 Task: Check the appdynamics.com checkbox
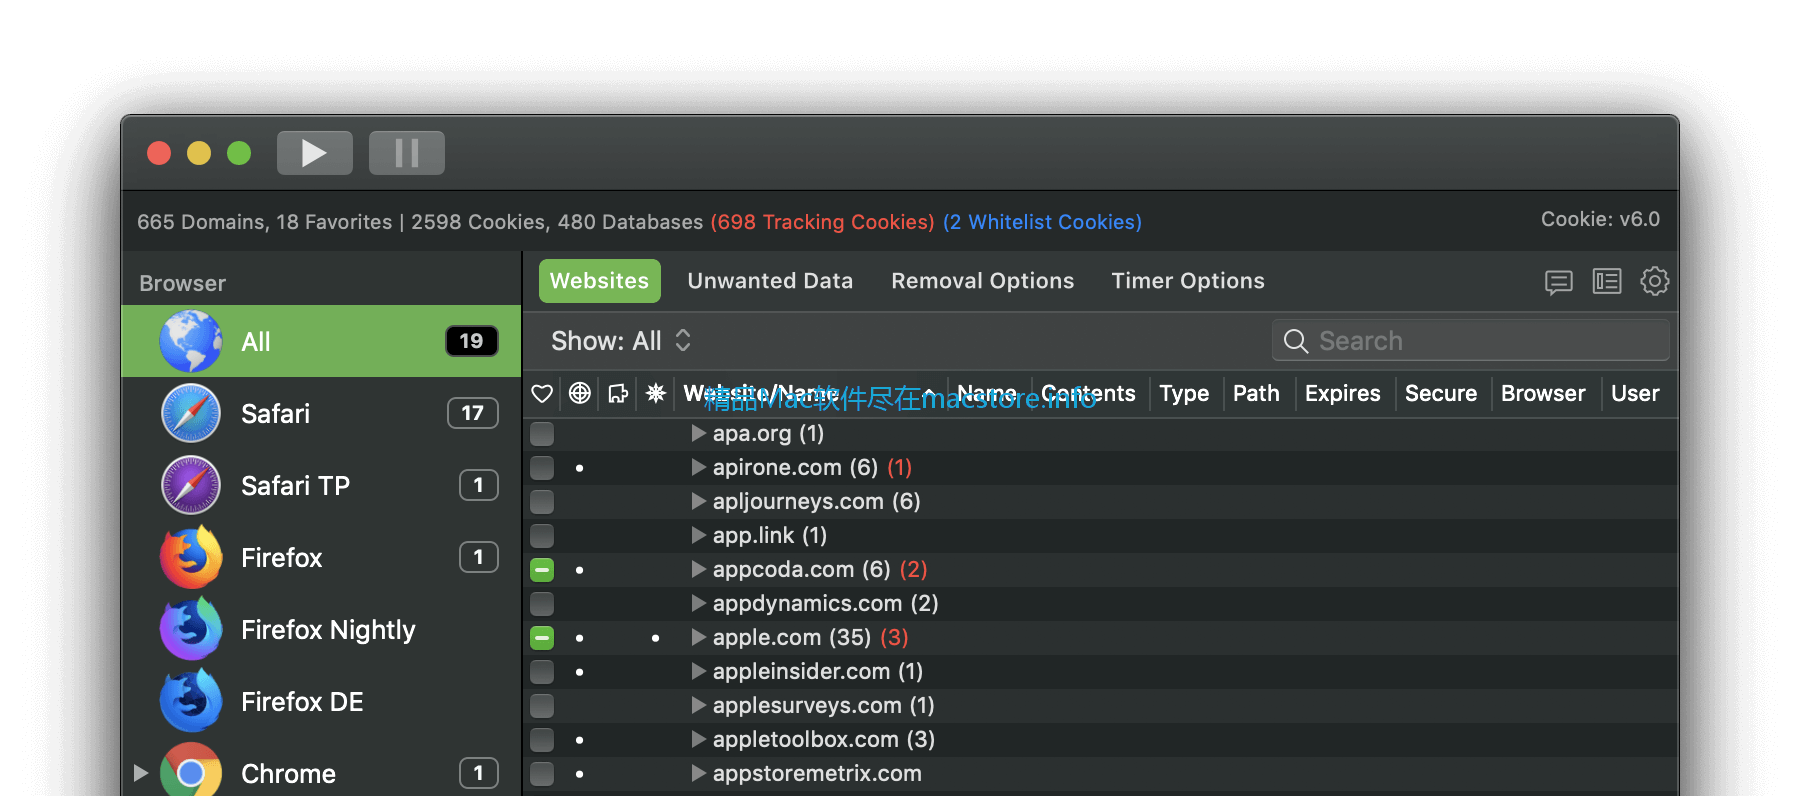pyautogui.click(x=542, y=604)
